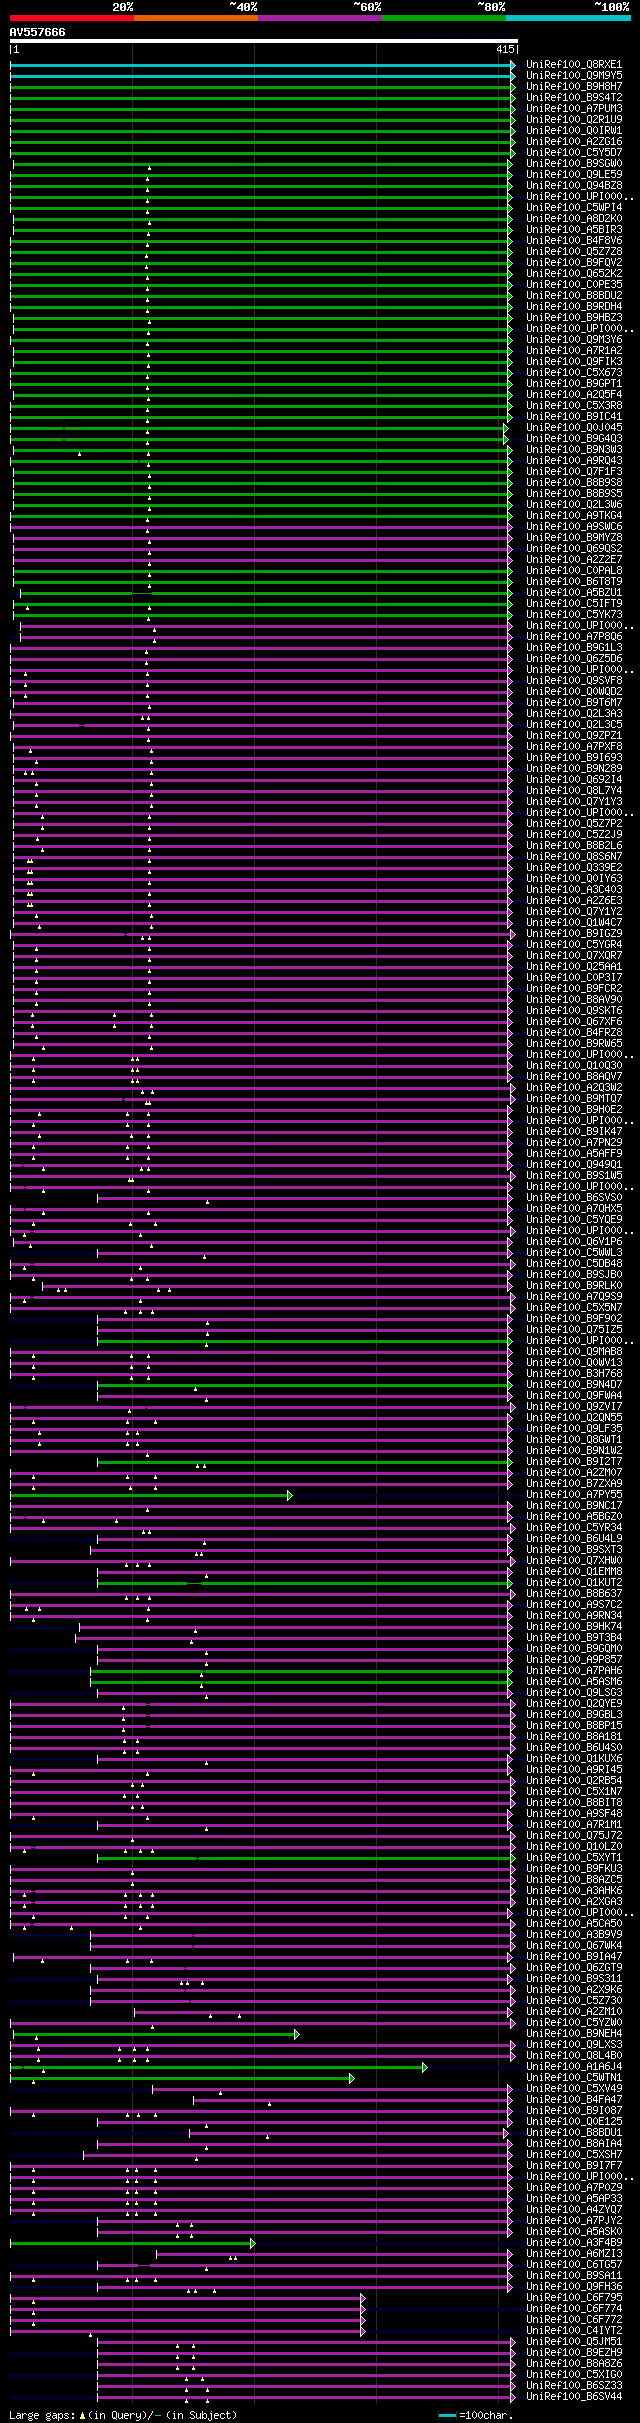This screenshot has width=640, height=2423.
Task: Open hit UniRef100_B8BDU2
Action: tap(574, 295)
